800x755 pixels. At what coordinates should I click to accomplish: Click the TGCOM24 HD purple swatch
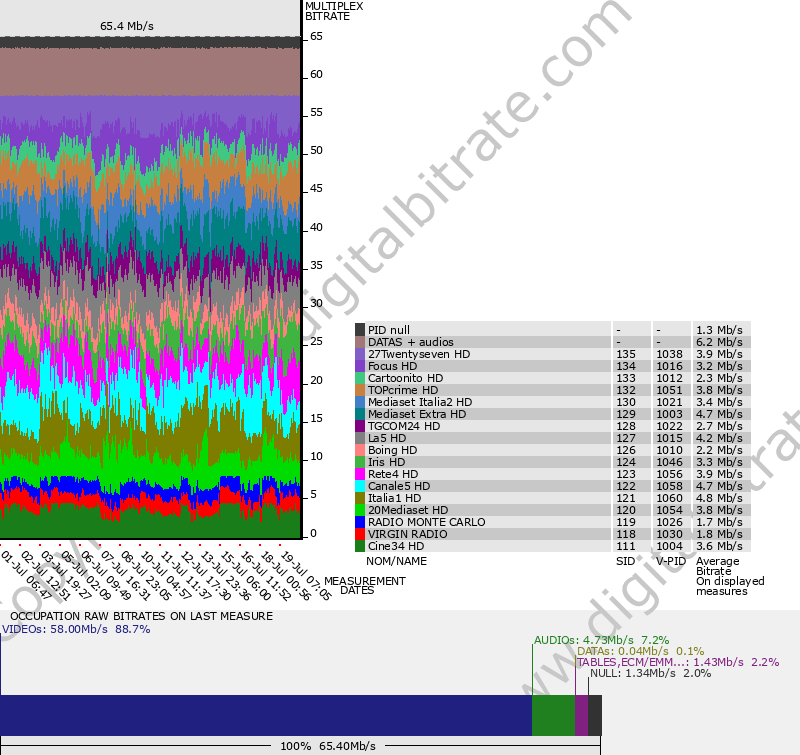click(x=360, y=425)
